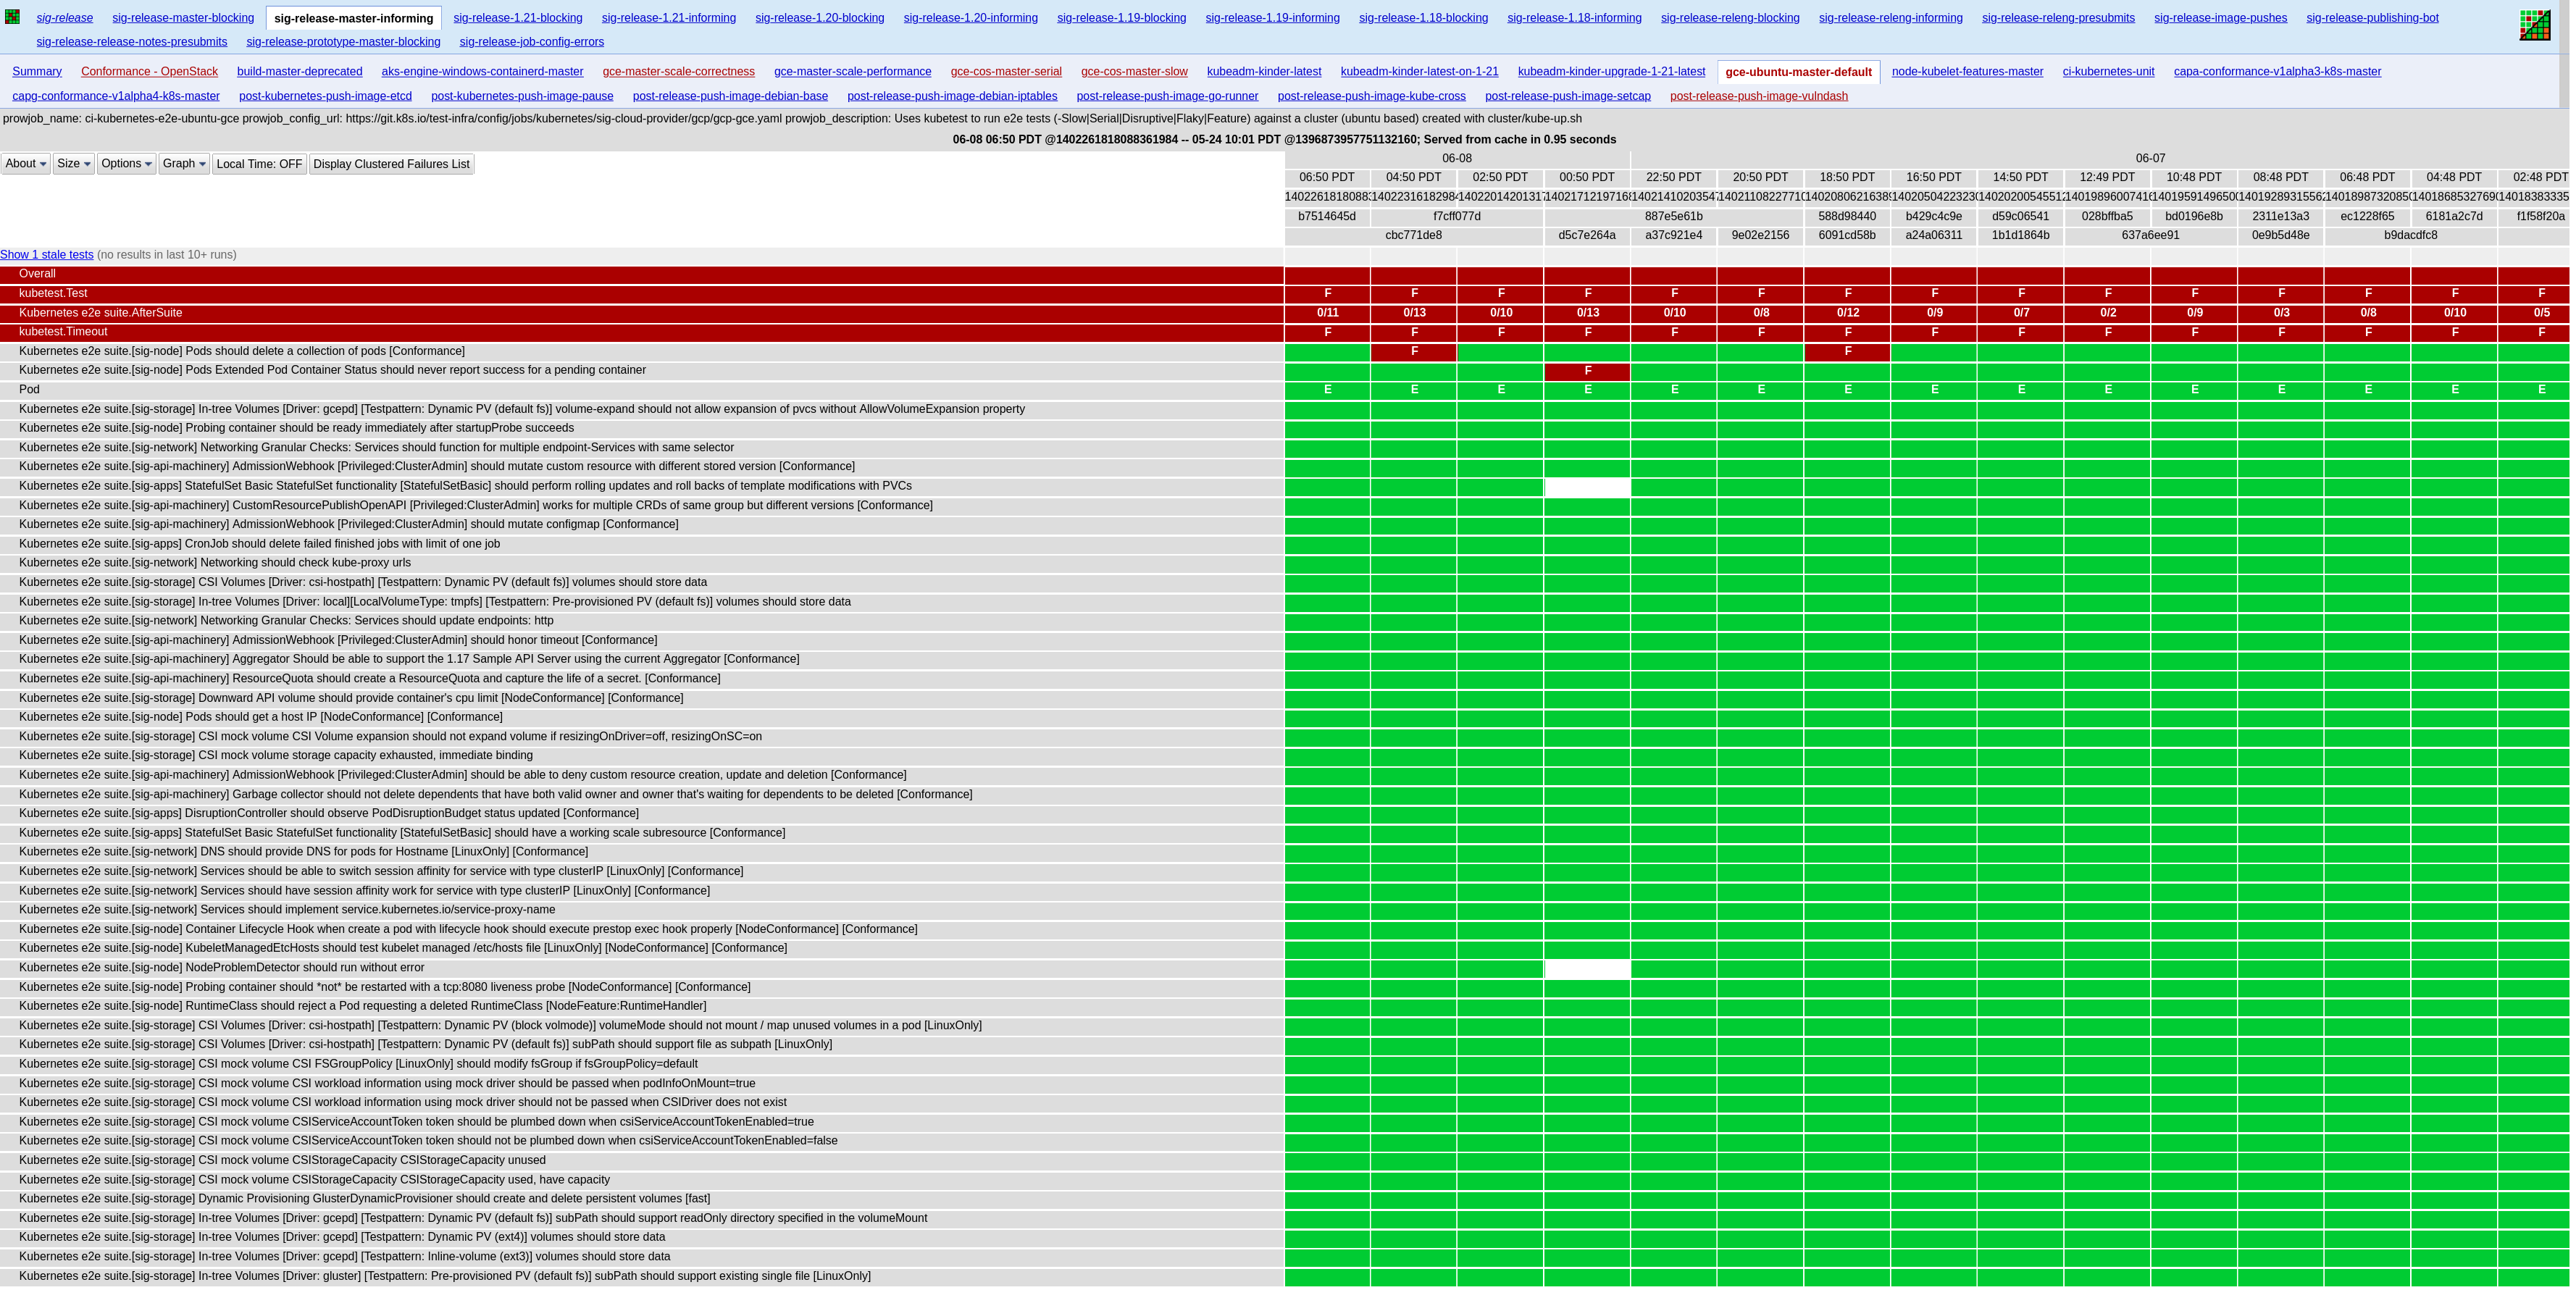Select node-kubelet-features-master tab
Image resolution: width=2576 pixels, height=1290 pixels.
point(1967,72)
